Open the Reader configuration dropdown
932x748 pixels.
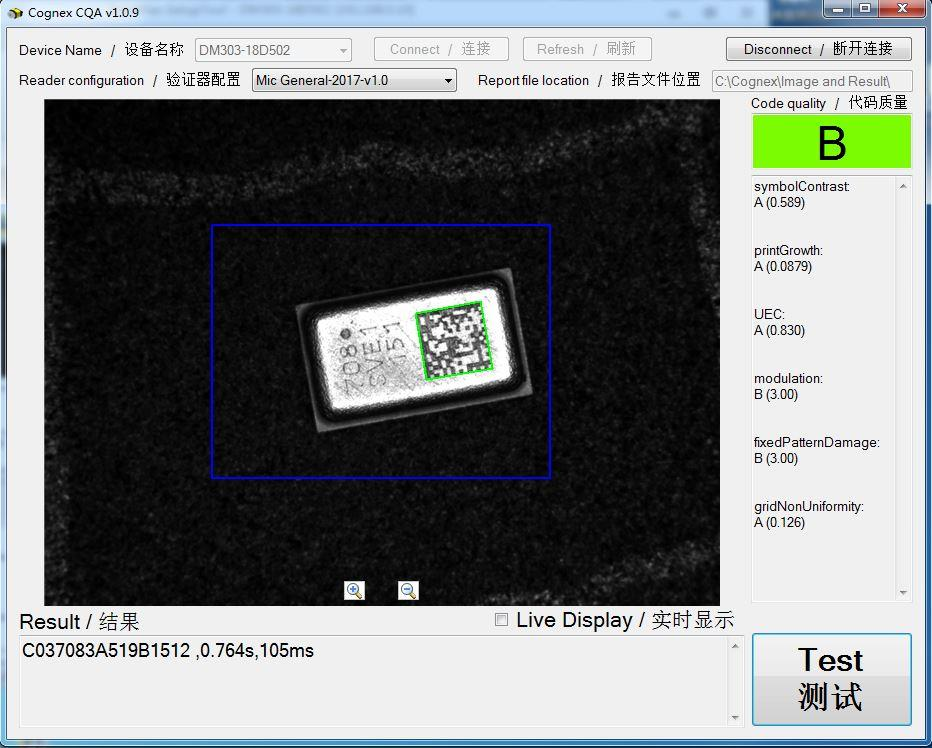pyautogui.click(x=354, y=80)
